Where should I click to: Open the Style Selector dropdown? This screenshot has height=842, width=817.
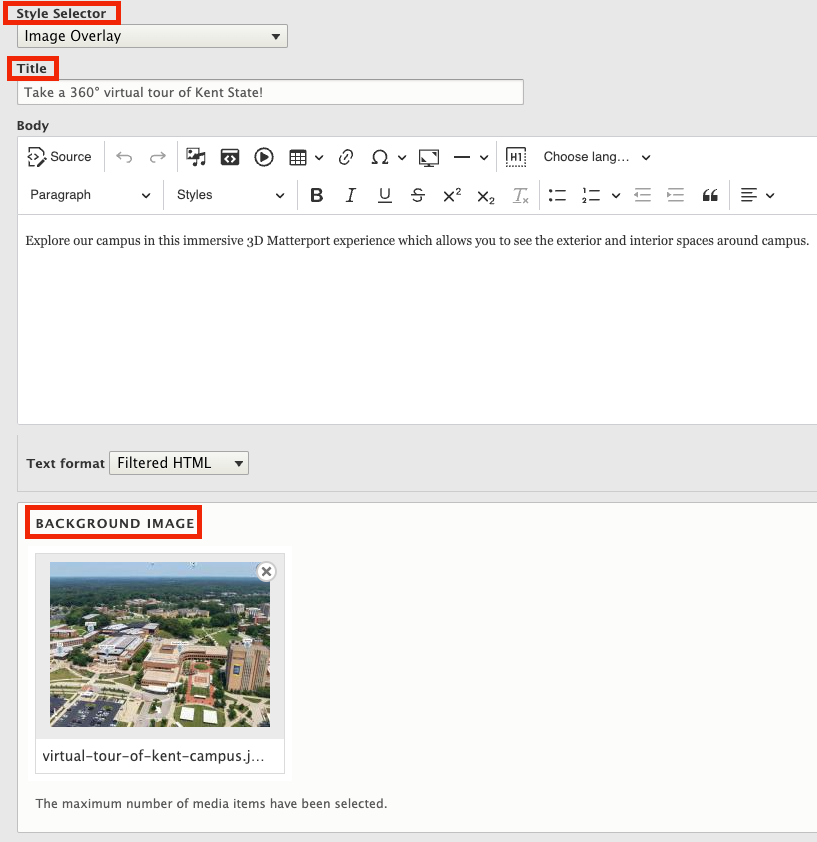pos(151,35)
